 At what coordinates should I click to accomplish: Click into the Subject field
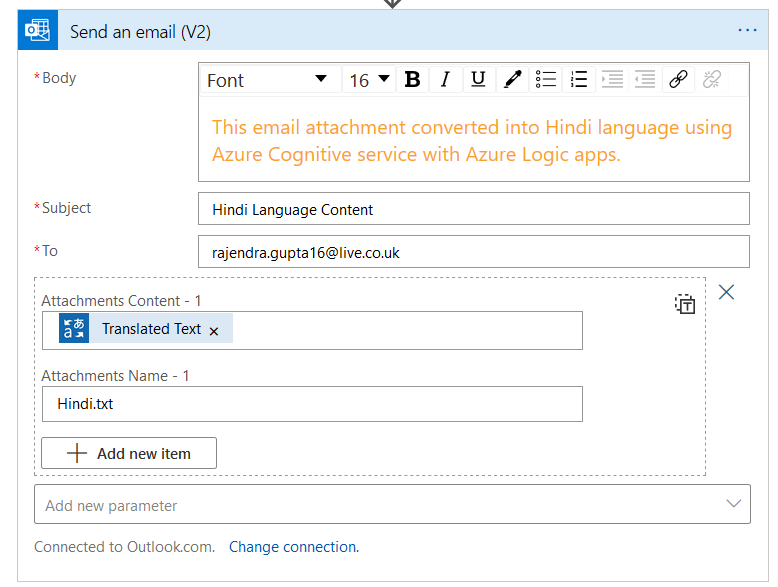[473, 209]
